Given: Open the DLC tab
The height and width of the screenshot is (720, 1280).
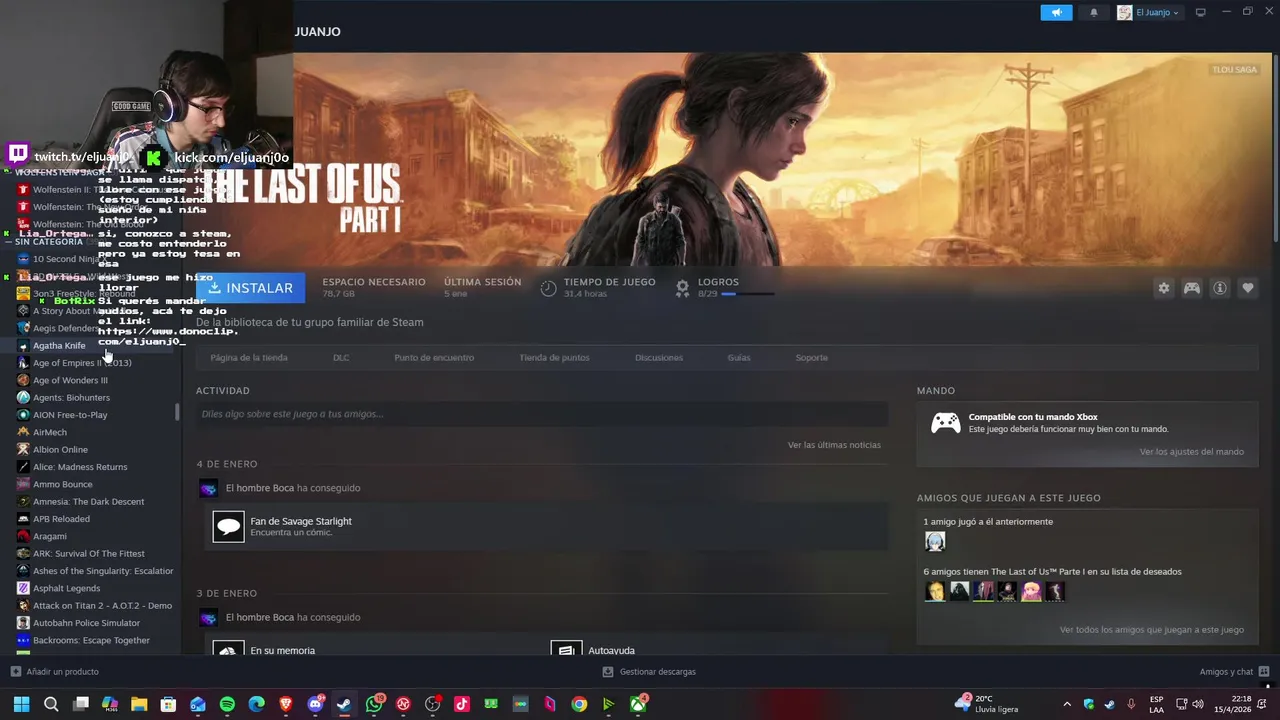Looking at the screenshot, I should coord(341,358).
